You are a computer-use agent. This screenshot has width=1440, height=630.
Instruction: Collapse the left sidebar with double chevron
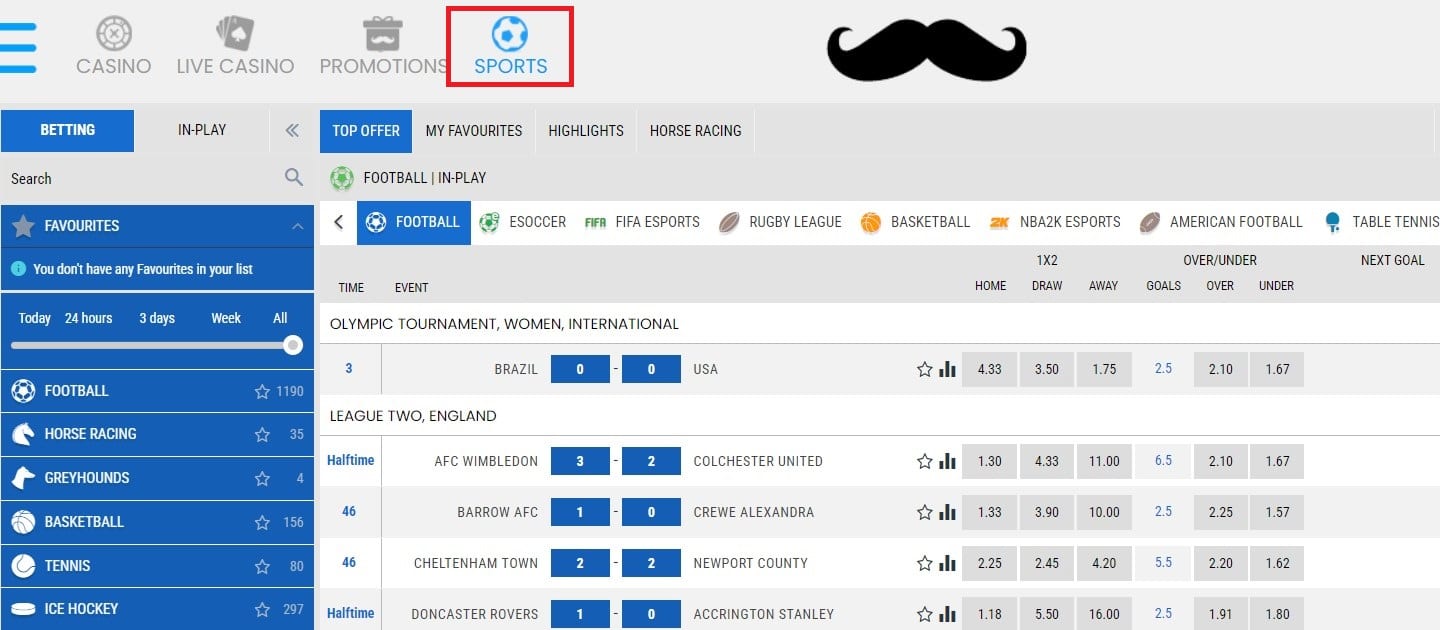click(x=292, y=130)
